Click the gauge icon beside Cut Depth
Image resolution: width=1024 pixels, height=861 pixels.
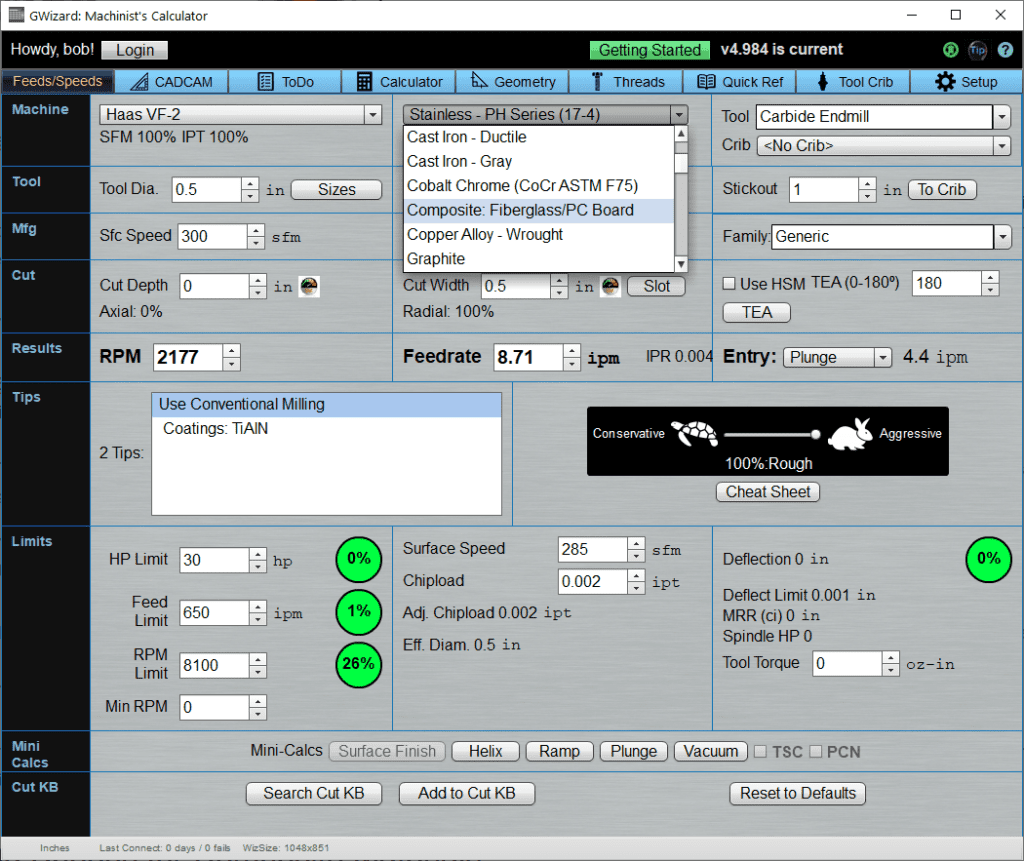(308, 286)
